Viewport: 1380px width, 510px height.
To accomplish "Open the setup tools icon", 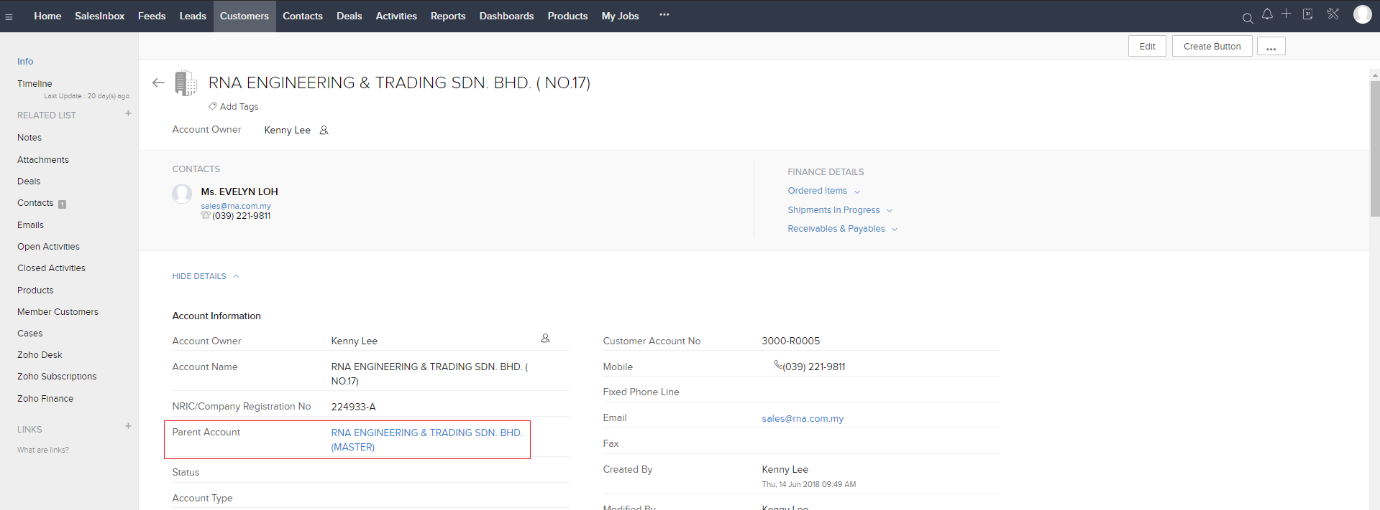I will pos(1333,15).
